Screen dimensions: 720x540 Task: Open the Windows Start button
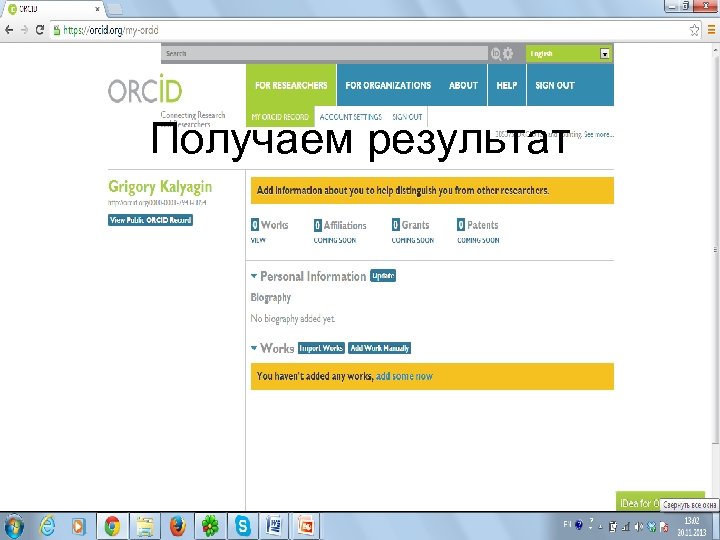(14, 526)
